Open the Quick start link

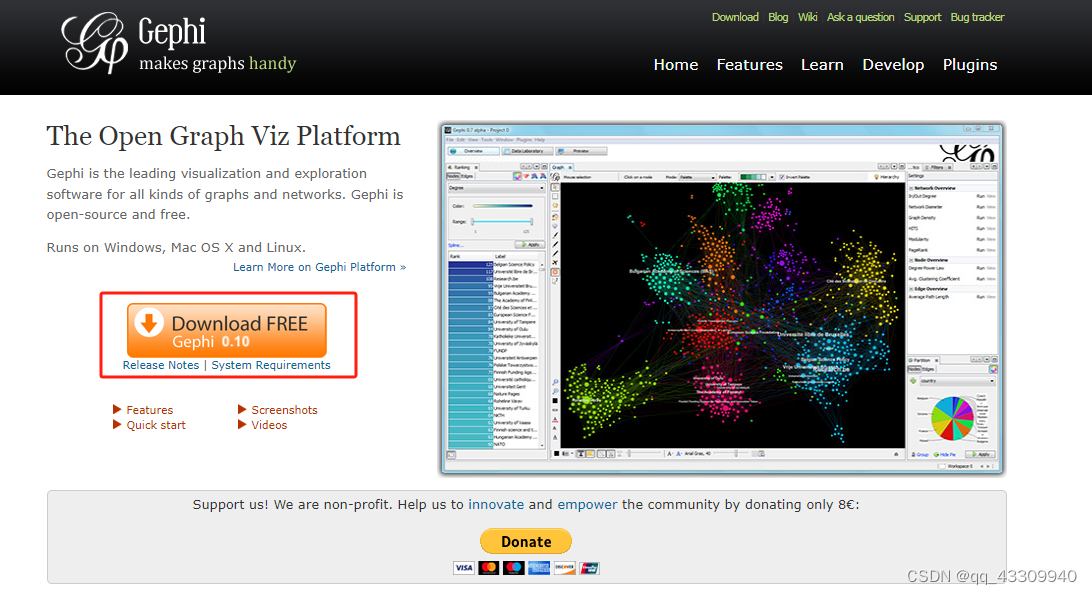(x=156, y=425)
